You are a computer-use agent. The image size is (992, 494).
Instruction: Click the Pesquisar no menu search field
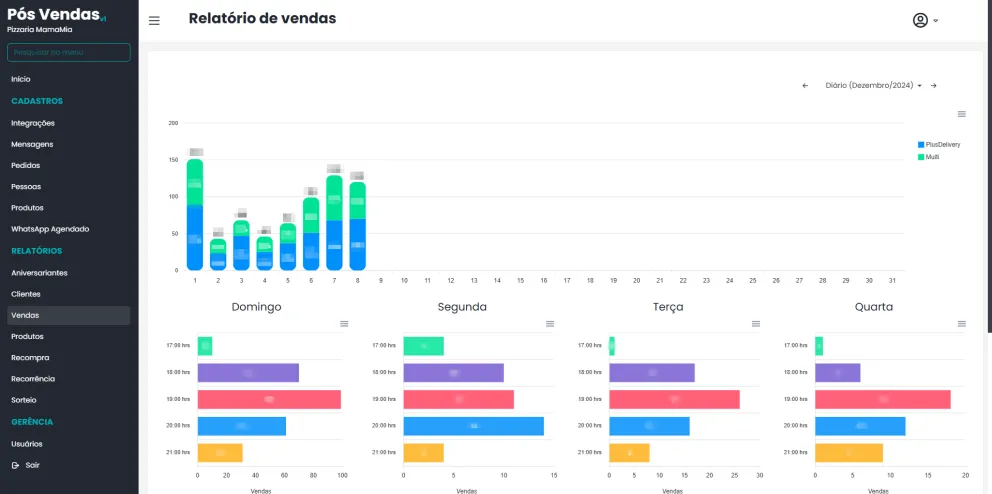coord(68,52)
